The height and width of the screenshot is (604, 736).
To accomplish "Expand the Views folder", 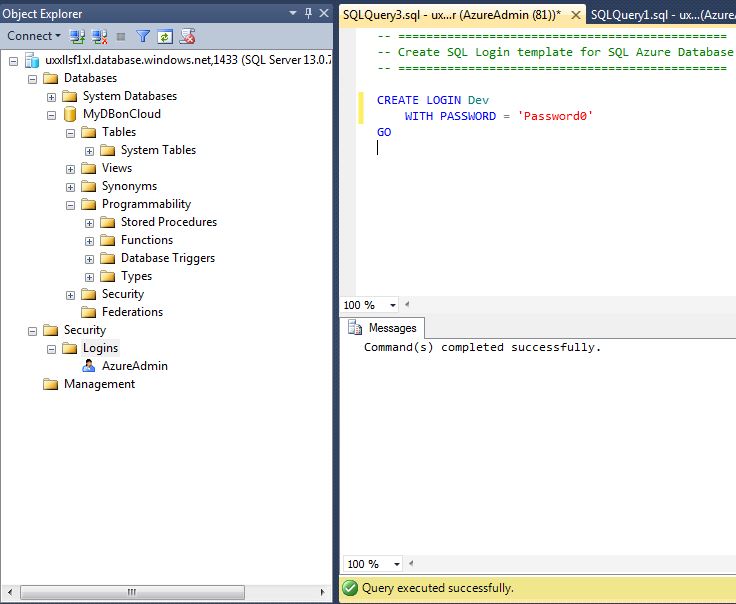I will pos(70,169).
